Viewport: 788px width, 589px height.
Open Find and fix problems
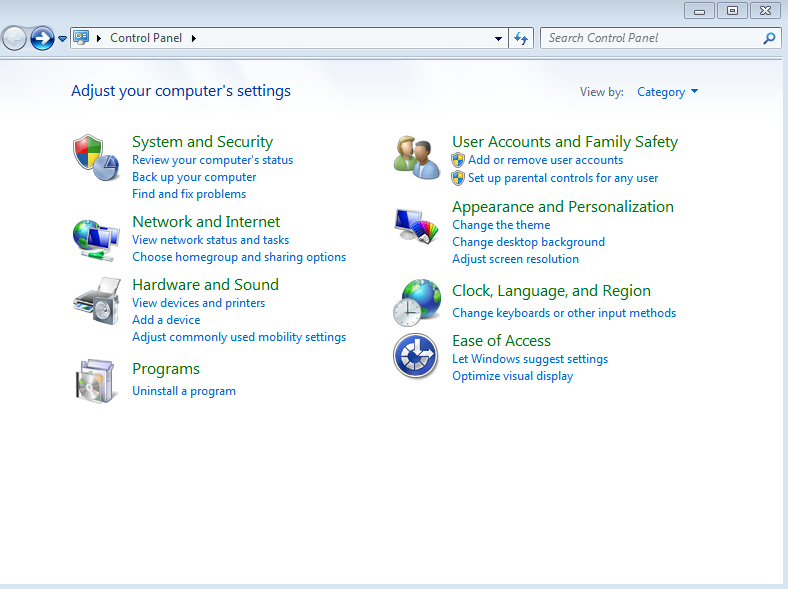(189, 194)
